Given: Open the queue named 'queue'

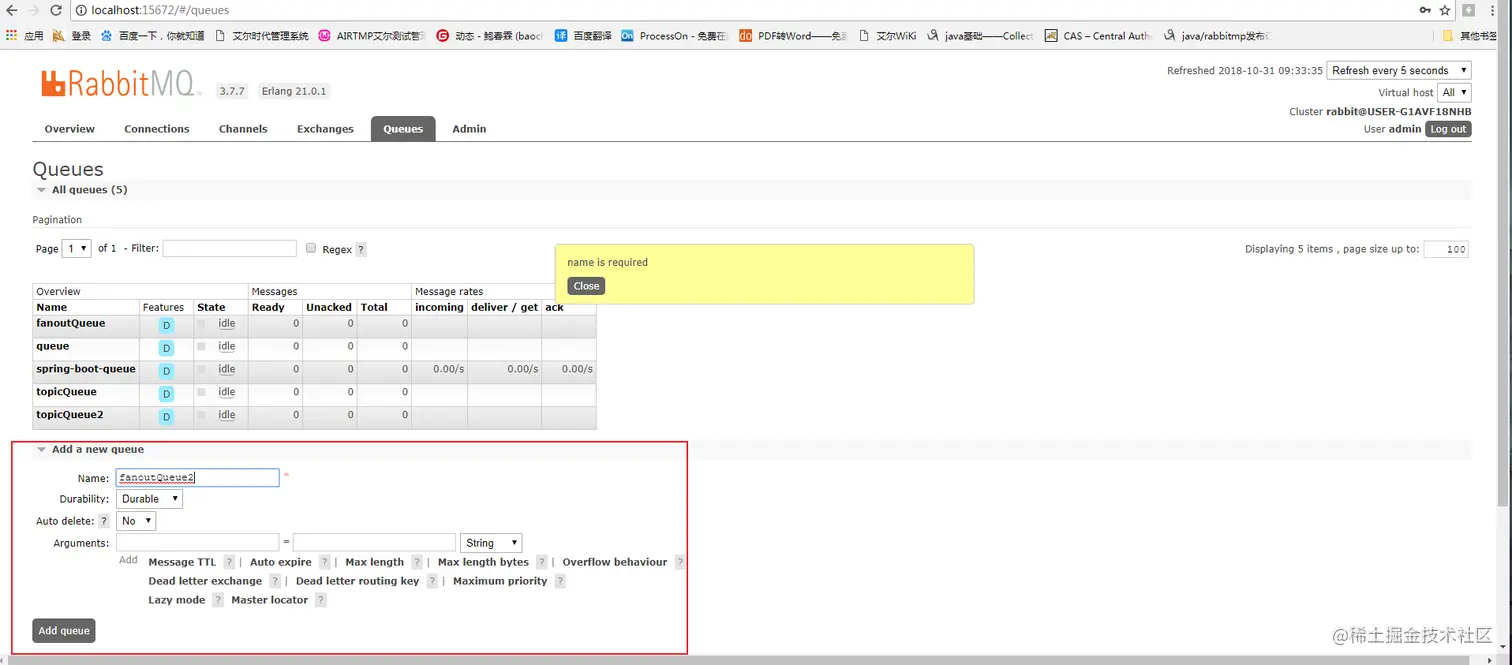Looking at the screenshot, I should pyautogui.click(x=53, y=346).
